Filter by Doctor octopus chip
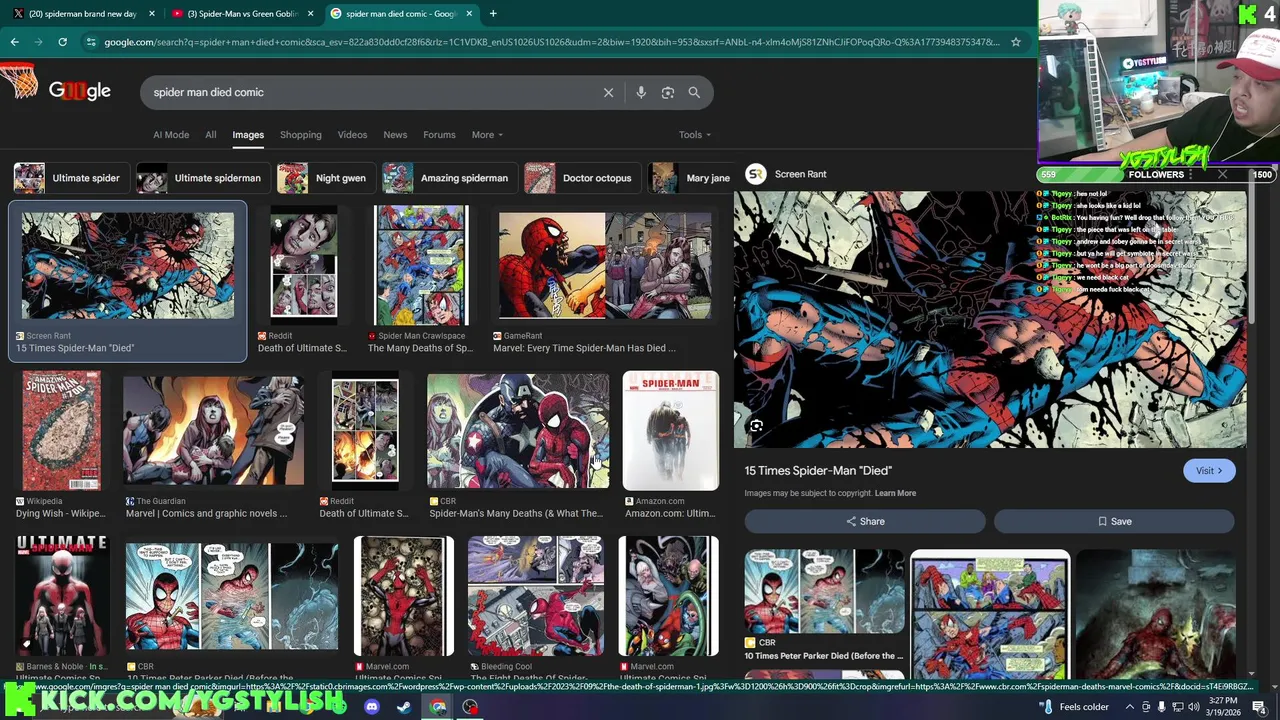Screen dimensions: 1280x720 tap(582, 178)
